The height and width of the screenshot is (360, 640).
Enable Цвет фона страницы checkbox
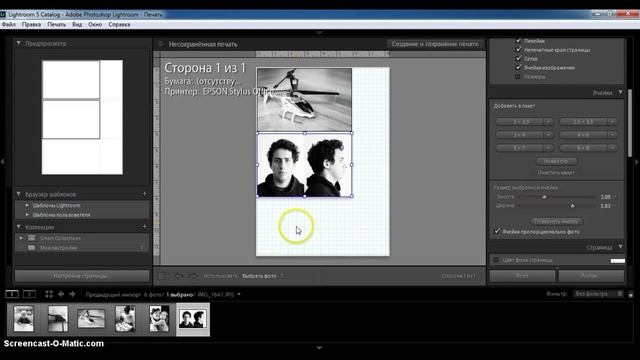(496, 260)
